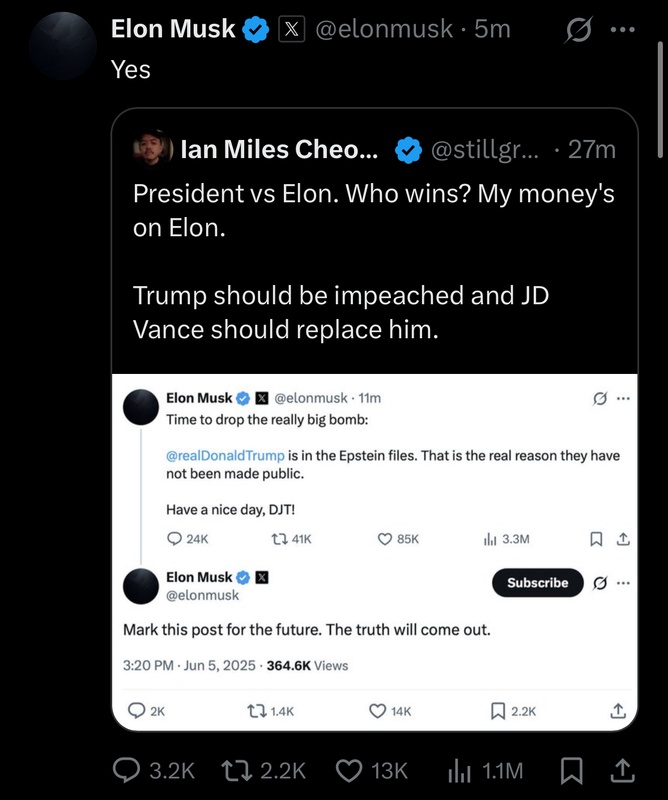Open the three-dot menu beside Subscribe
668x800 pixels.
[623, 583]
